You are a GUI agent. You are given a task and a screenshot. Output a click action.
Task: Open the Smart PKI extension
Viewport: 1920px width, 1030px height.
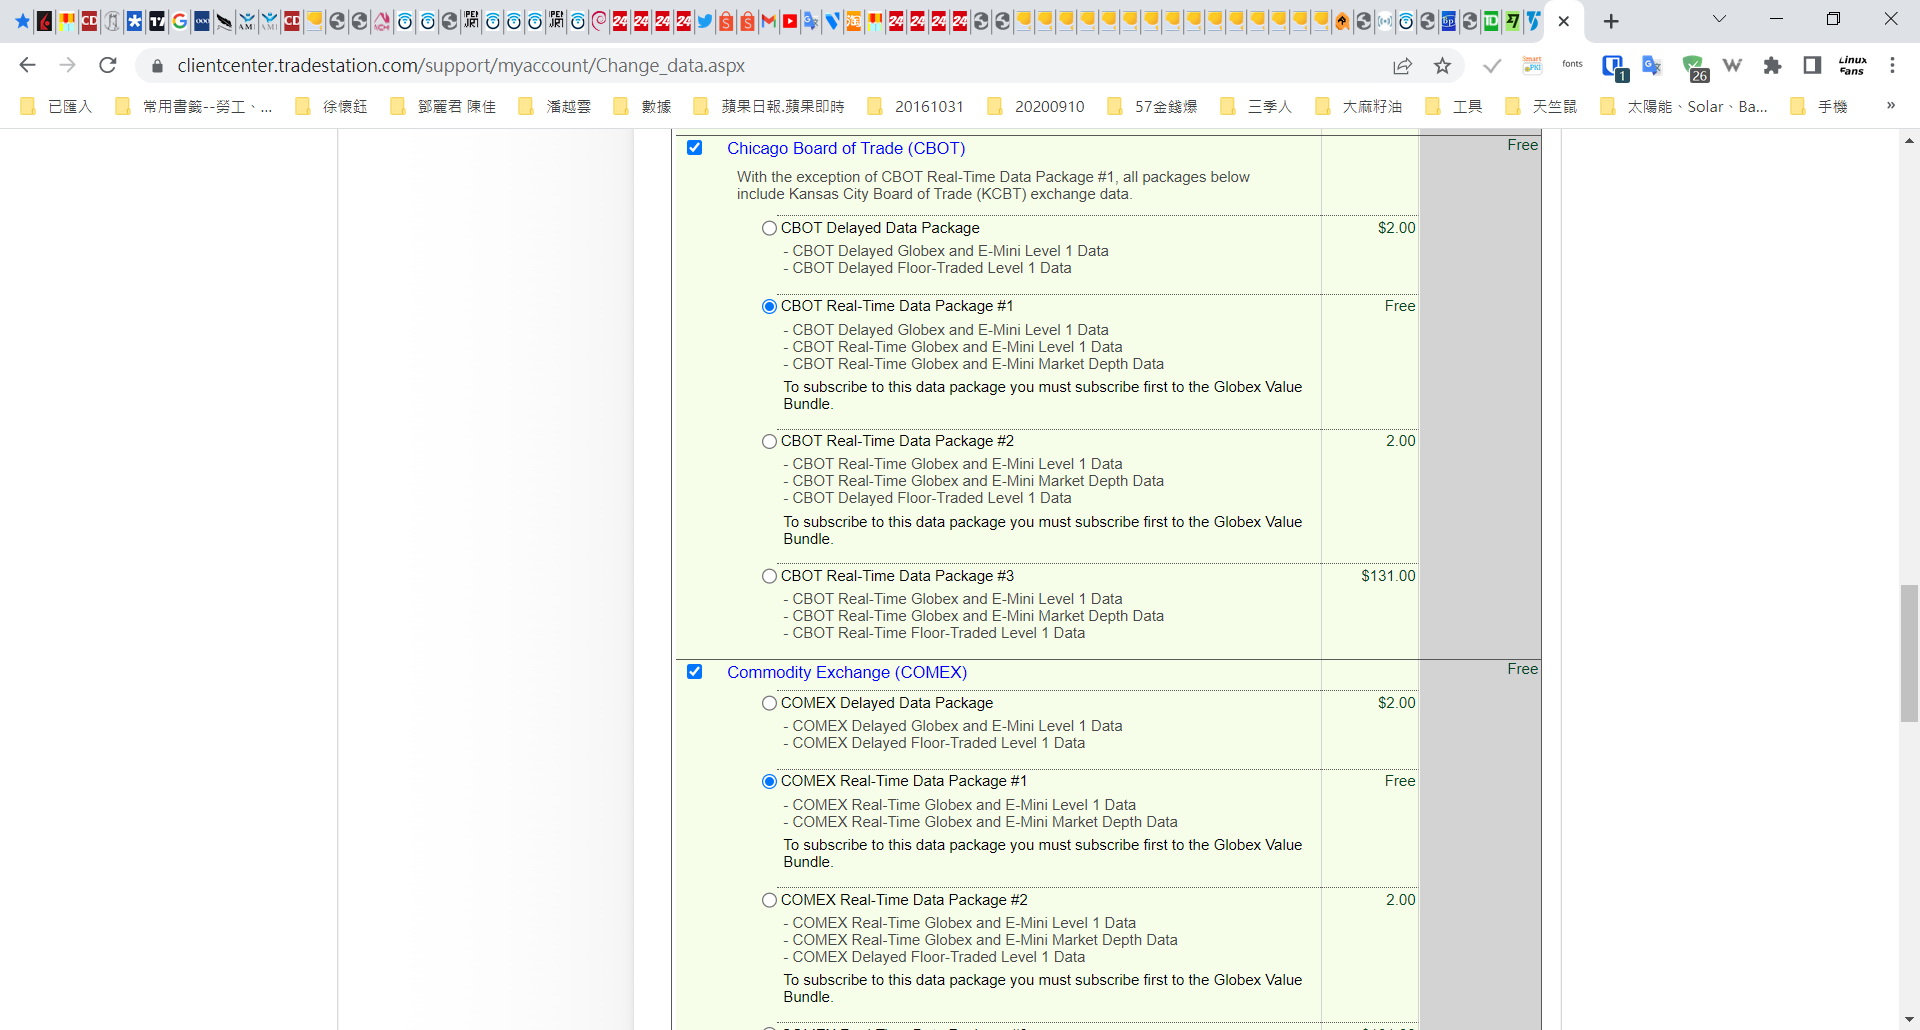[x=1532, y=65]
